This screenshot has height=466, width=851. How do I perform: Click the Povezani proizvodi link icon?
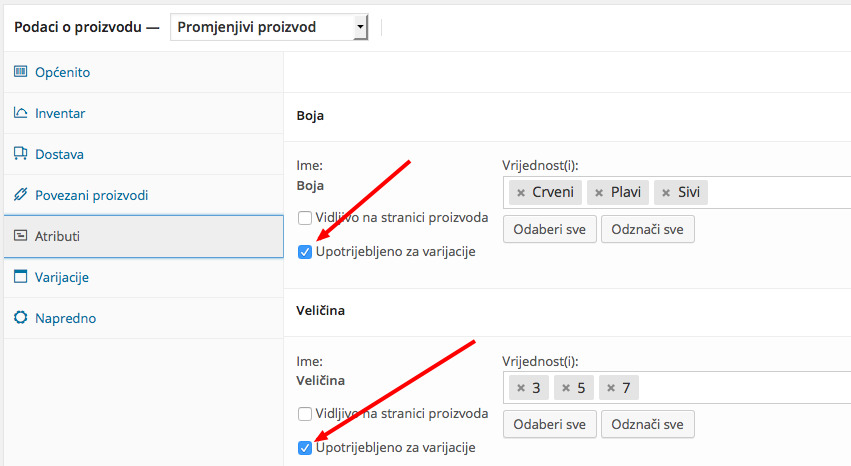(21, 194)
